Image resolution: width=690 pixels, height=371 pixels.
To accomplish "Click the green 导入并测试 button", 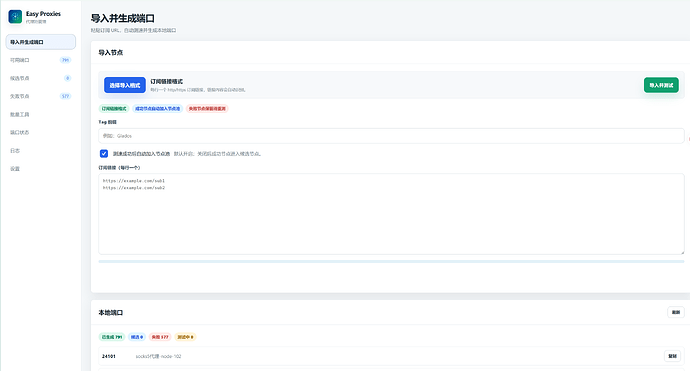I will coord(661,85).
